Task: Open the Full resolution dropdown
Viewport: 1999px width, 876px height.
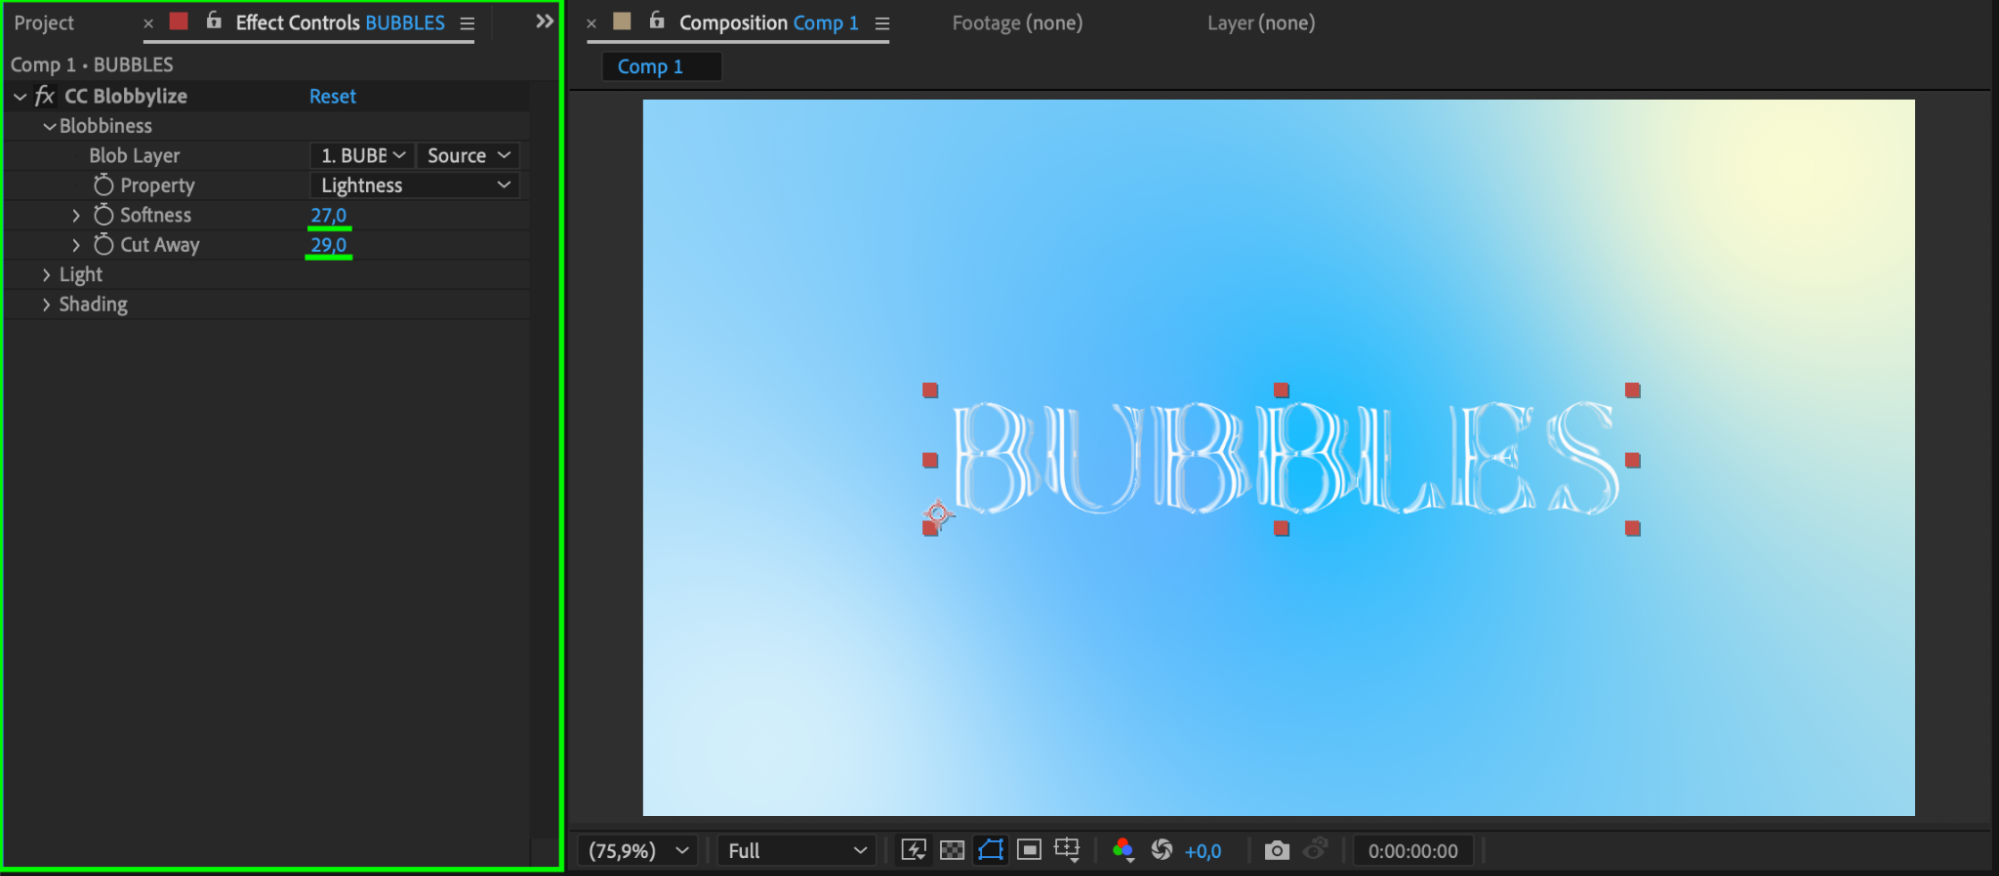Action: (796, 851)
